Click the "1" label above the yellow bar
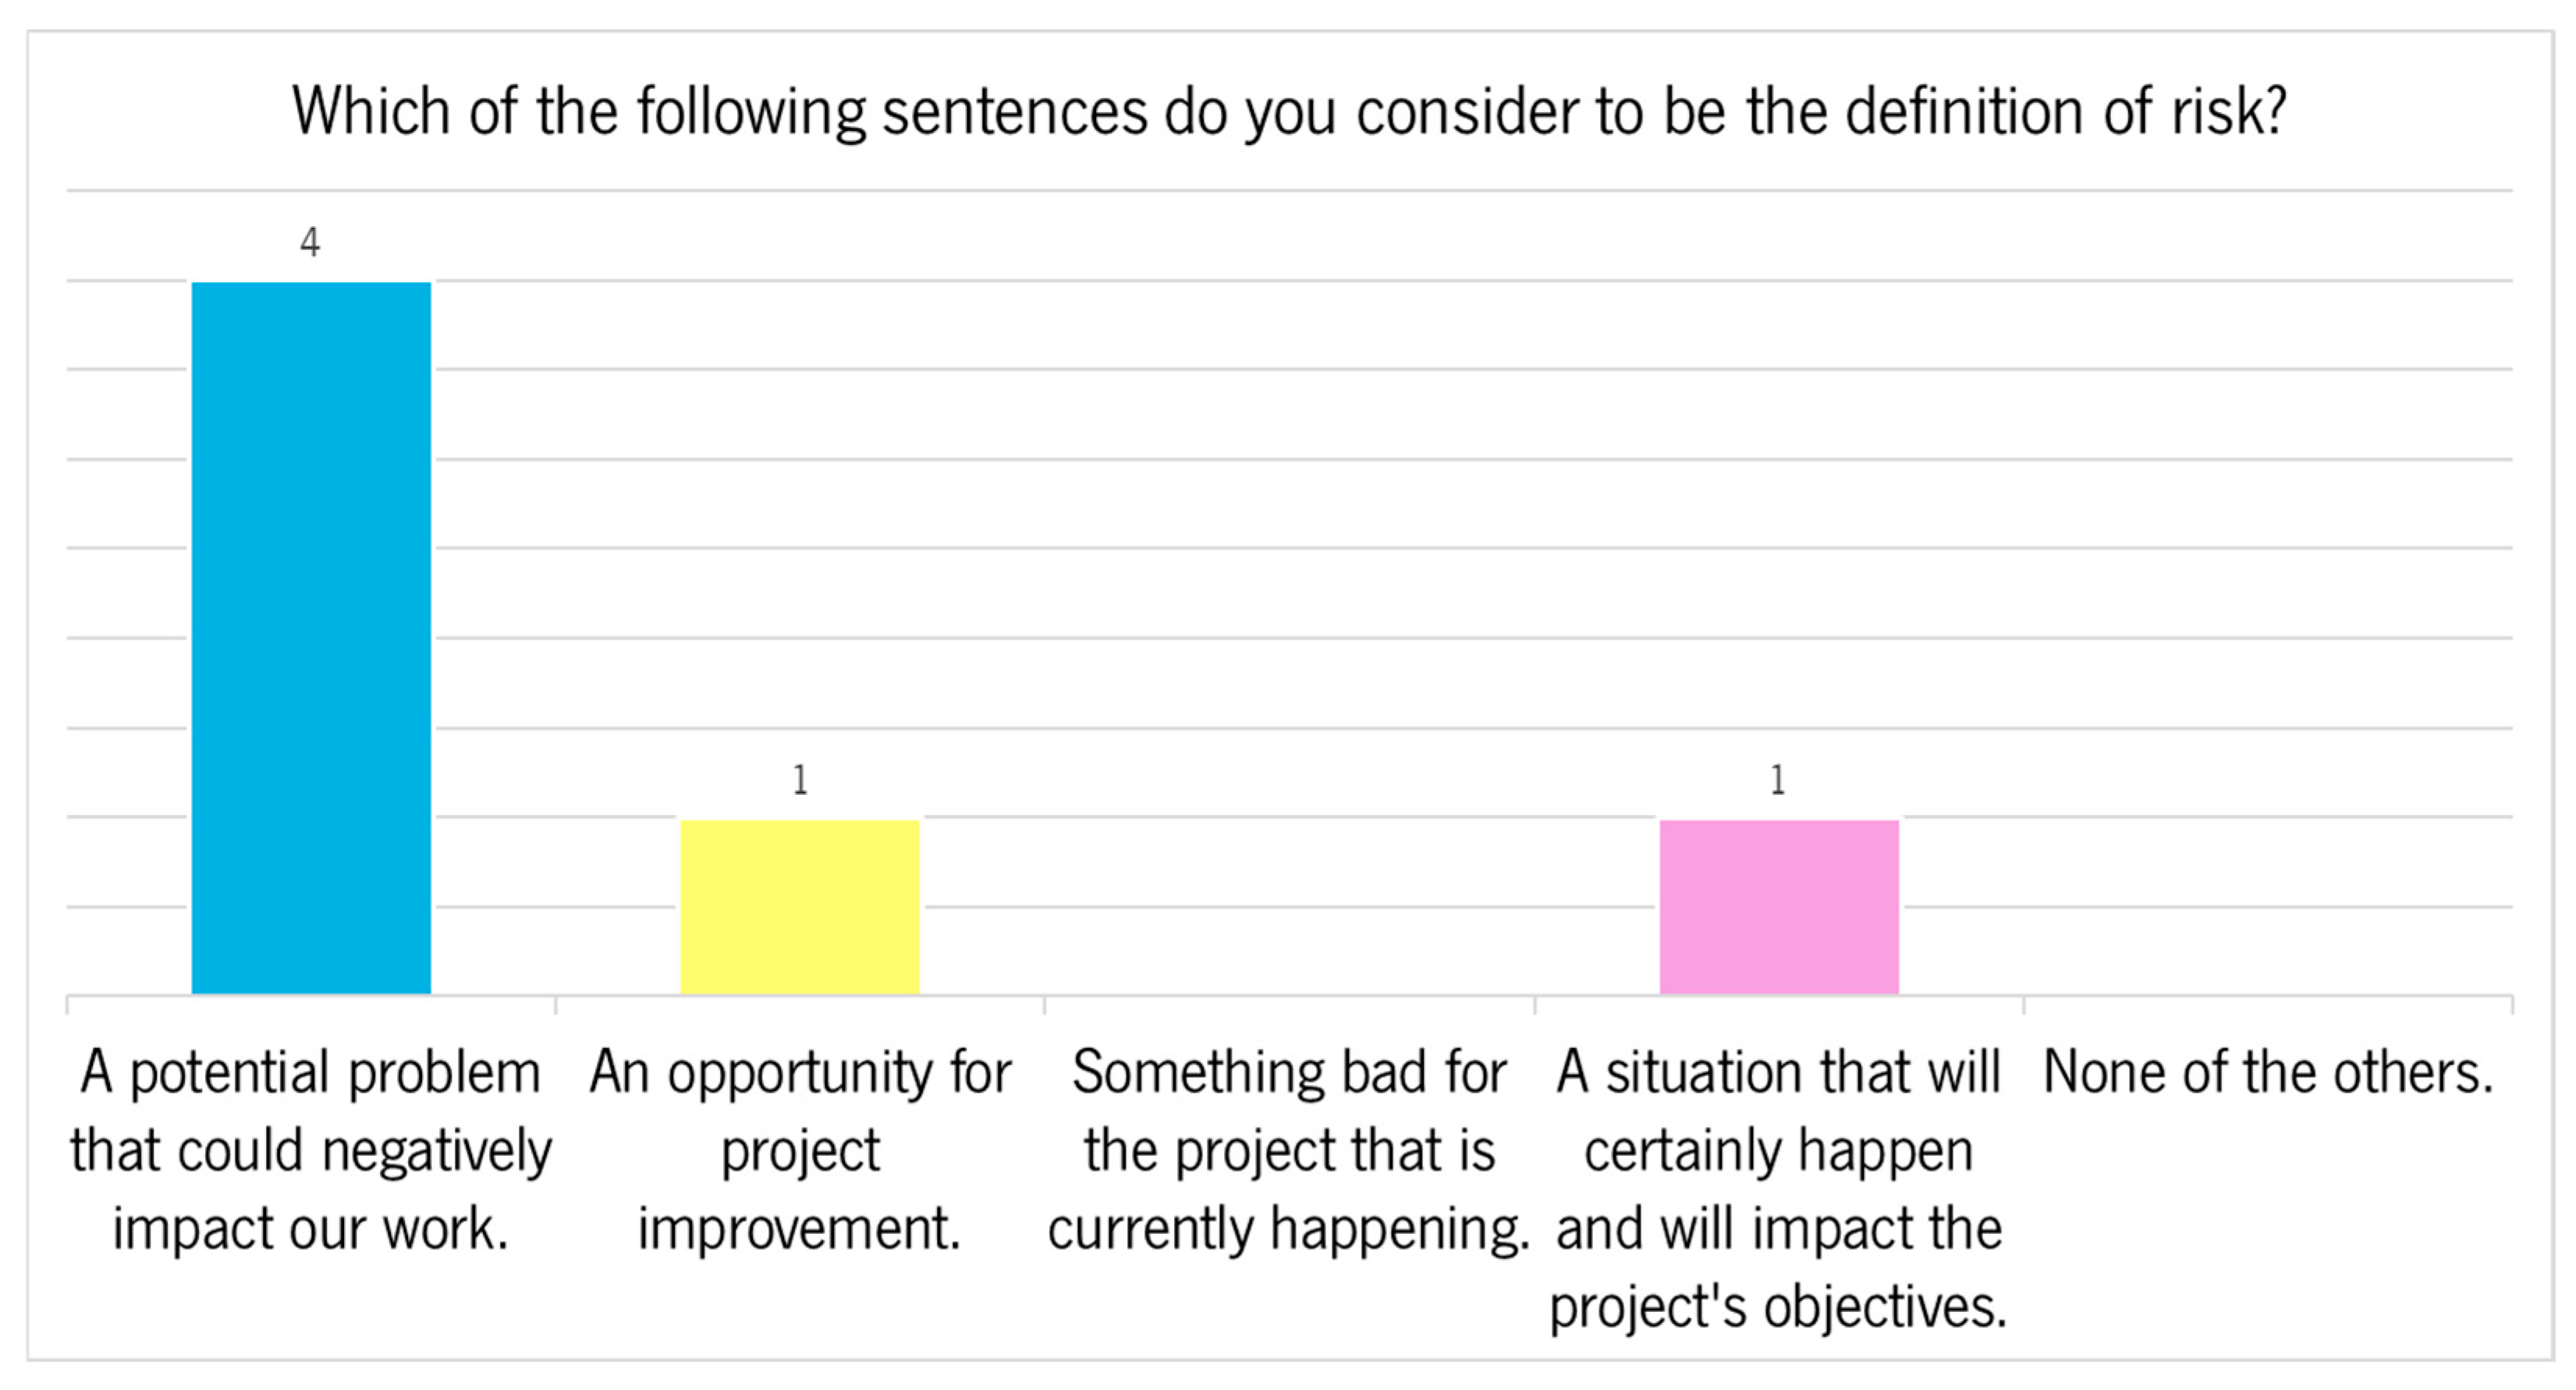 pyautogui.click(x=800, y=780)
